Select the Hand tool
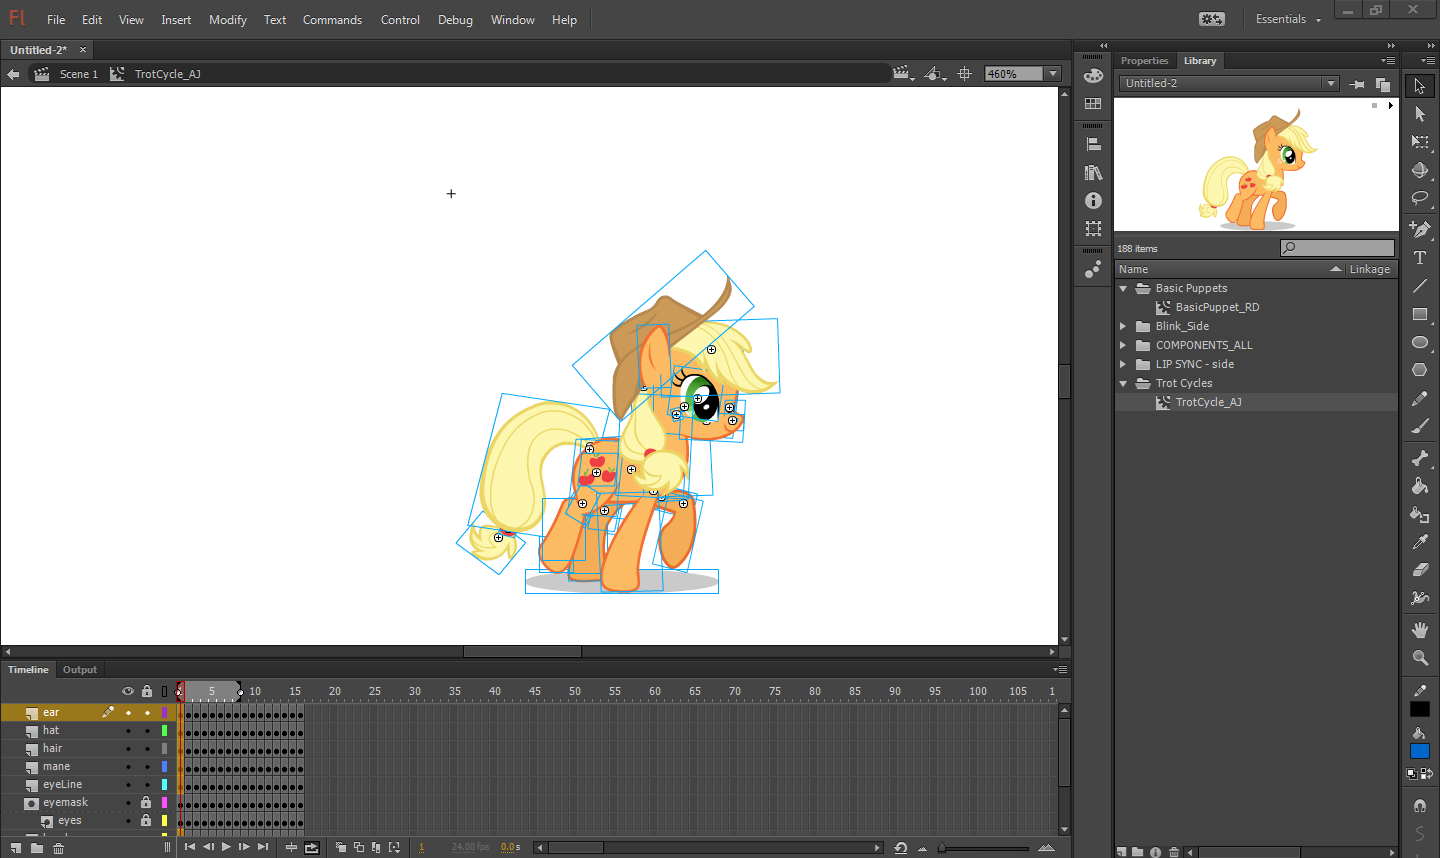This screenshot has height=858, width=1440. 1419,630
